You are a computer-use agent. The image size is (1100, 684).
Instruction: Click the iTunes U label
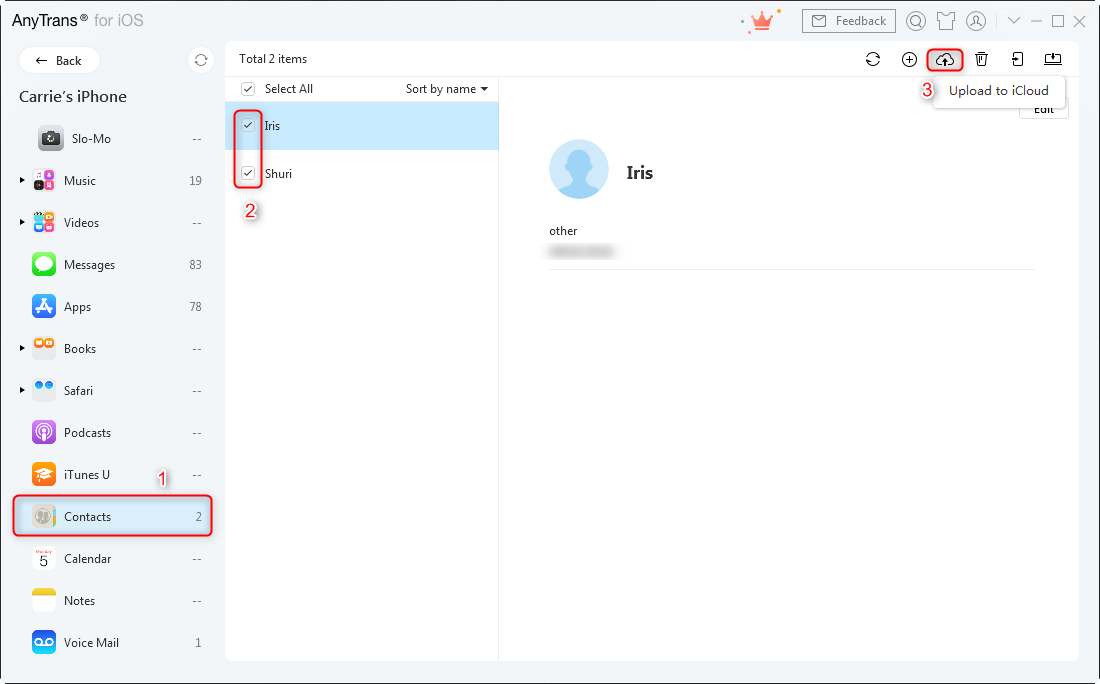(86, 475)
